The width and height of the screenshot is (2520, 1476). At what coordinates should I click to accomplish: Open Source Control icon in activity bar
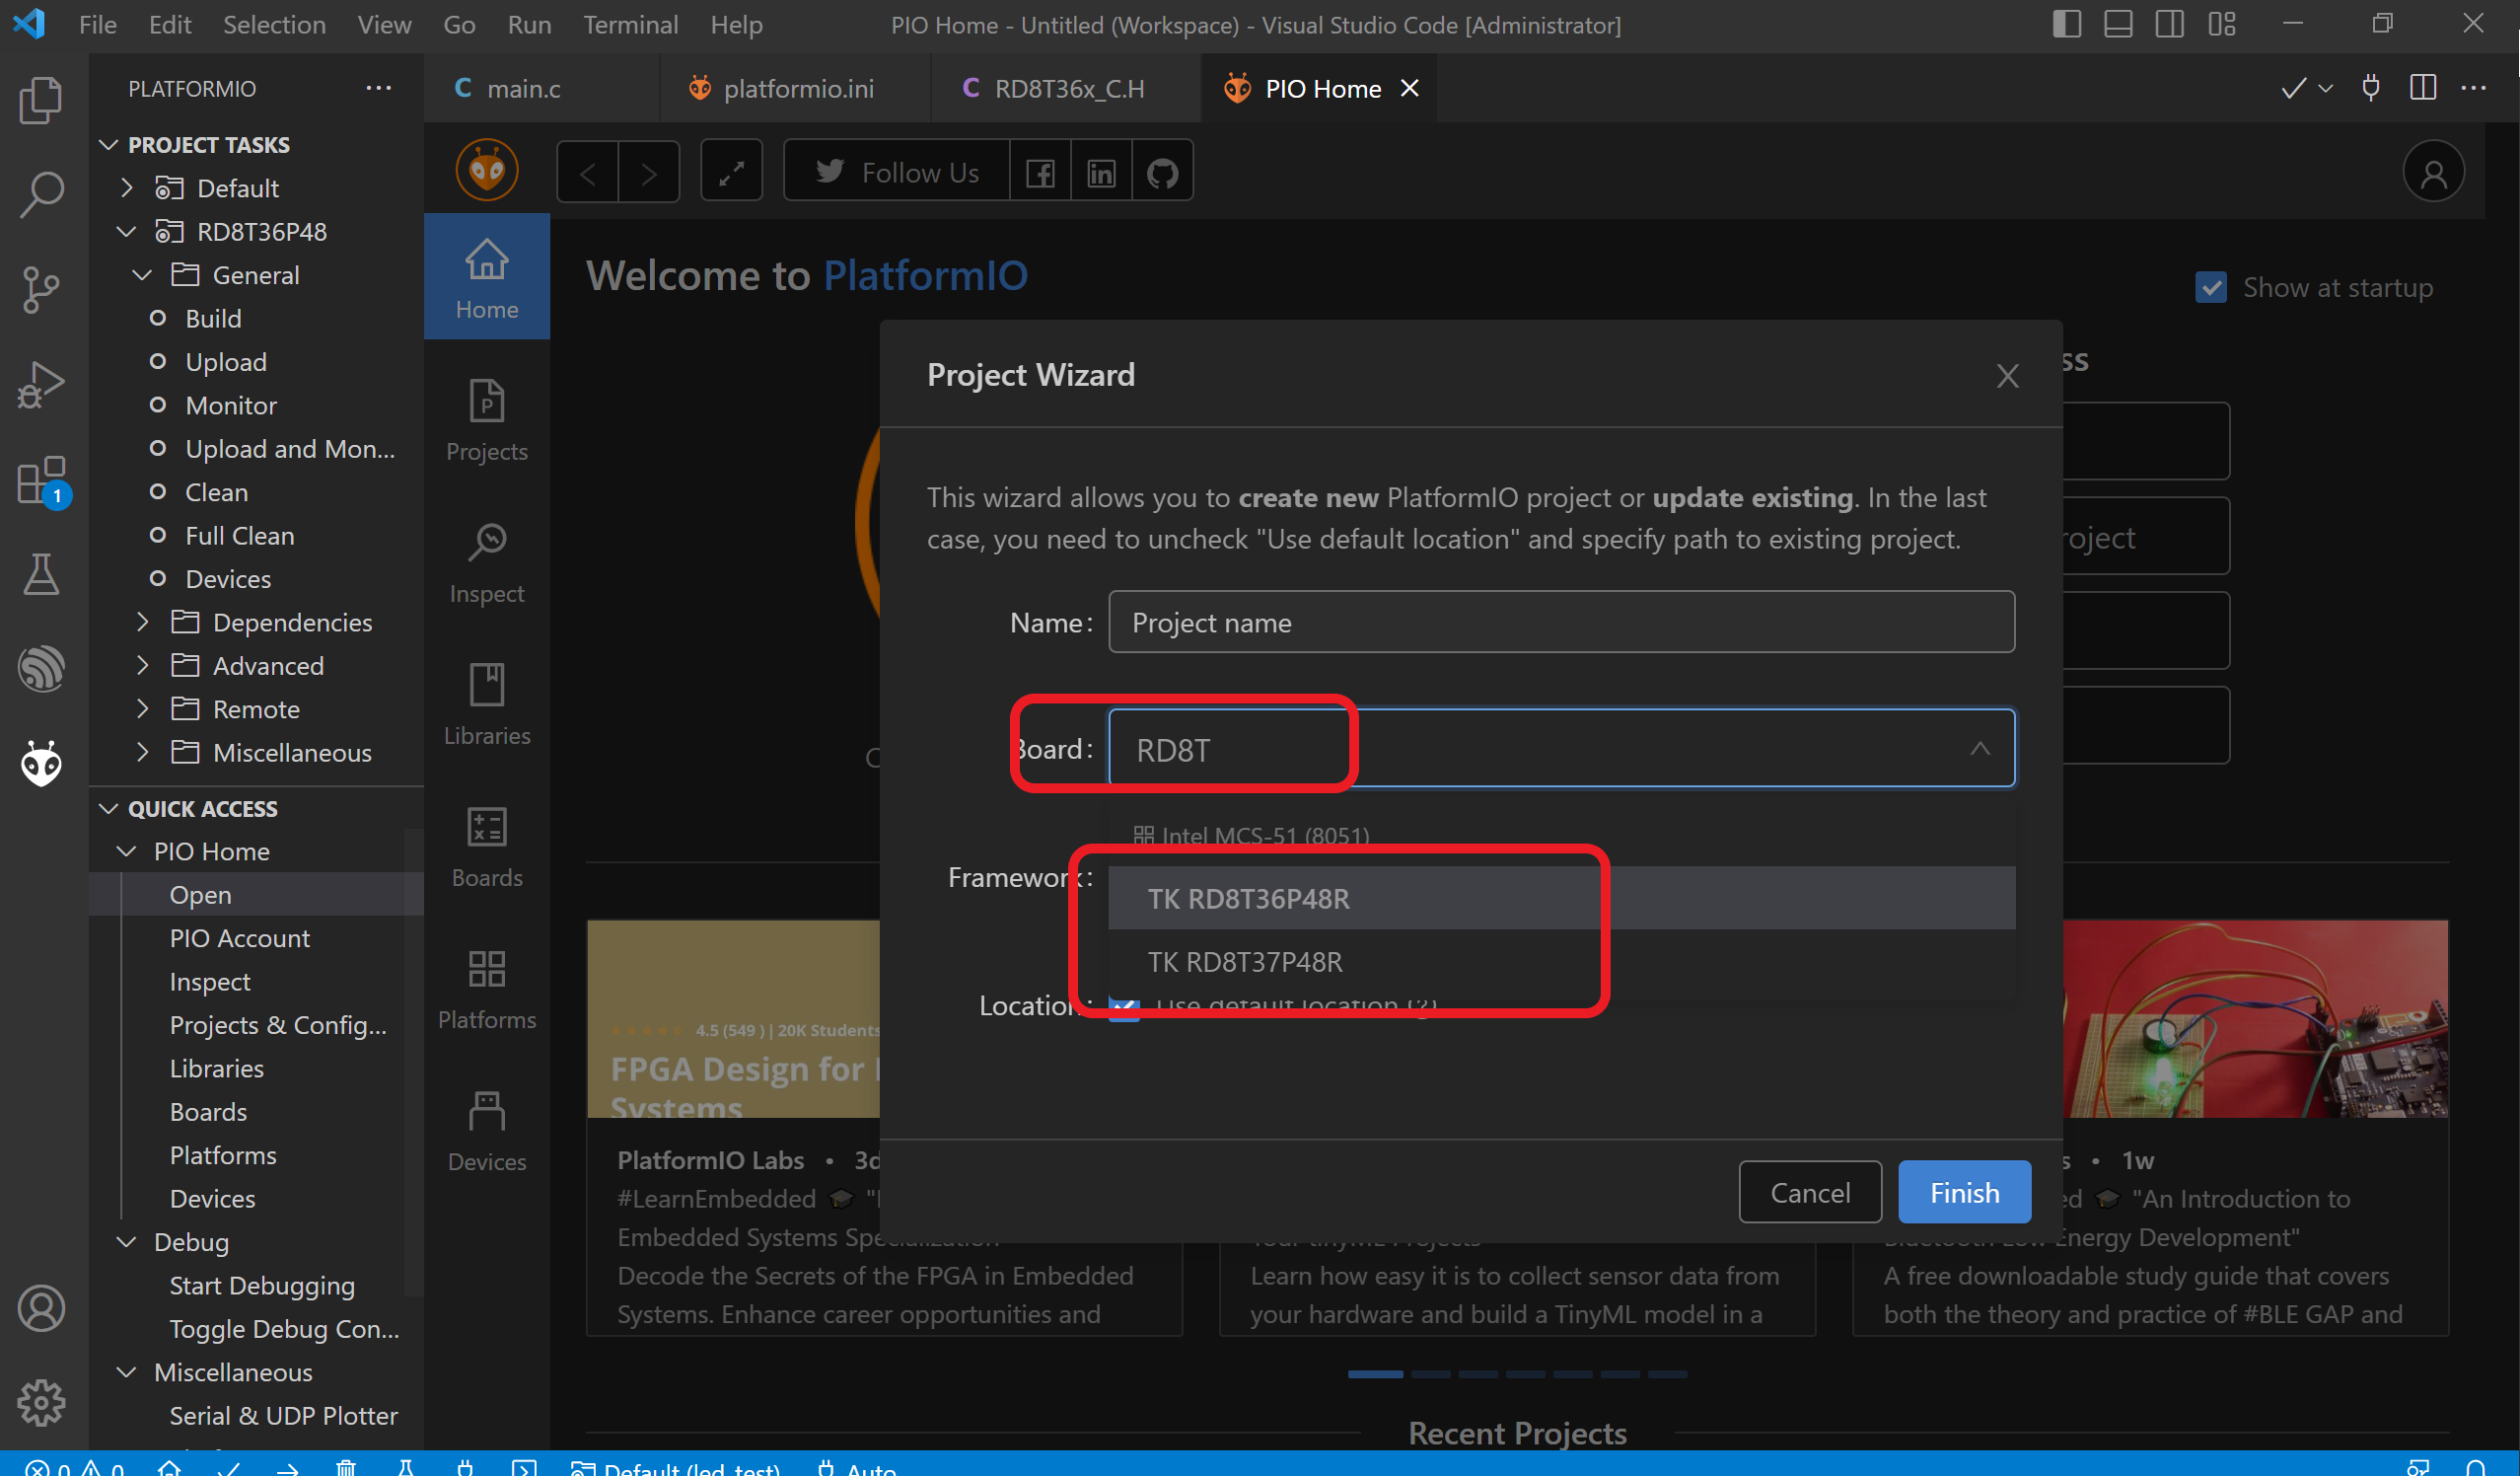pos(41,290)
